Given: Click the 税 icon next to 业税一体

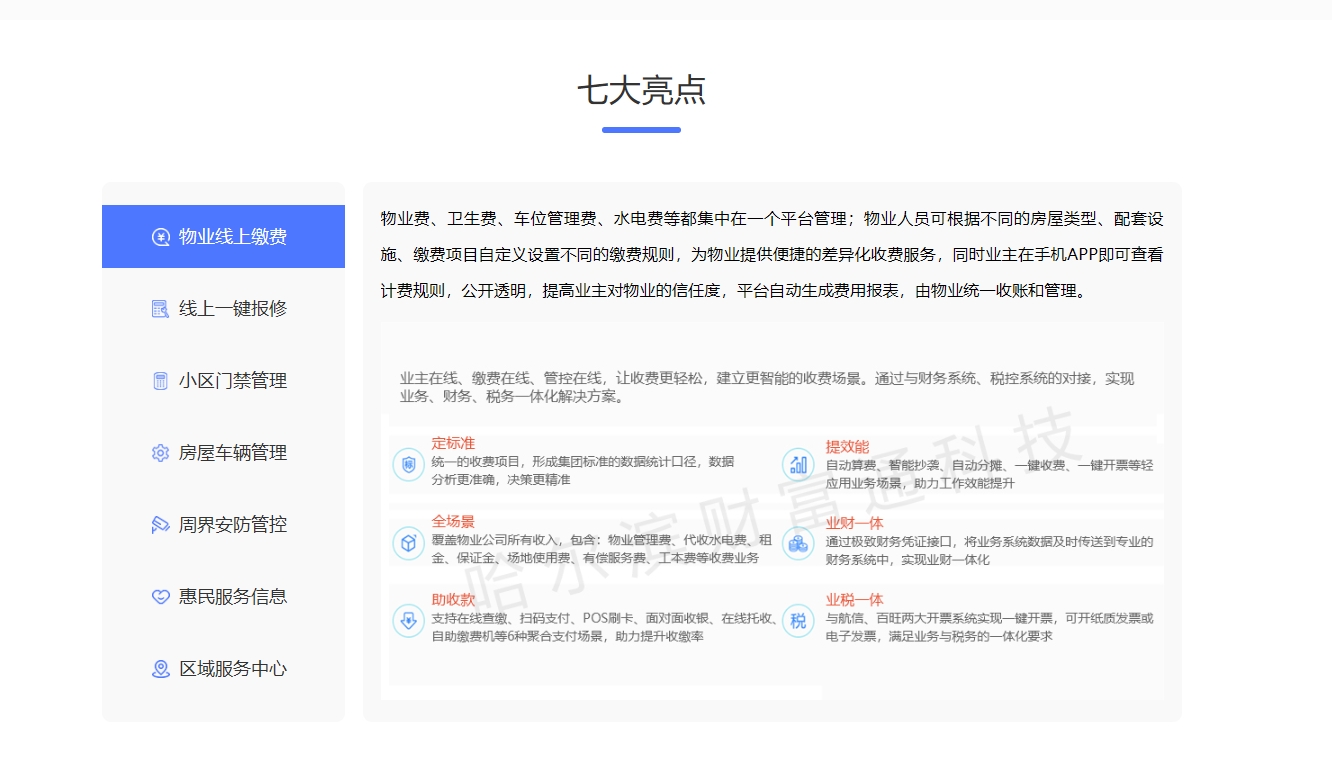Looking at the screenshot, I should point(798,621).
